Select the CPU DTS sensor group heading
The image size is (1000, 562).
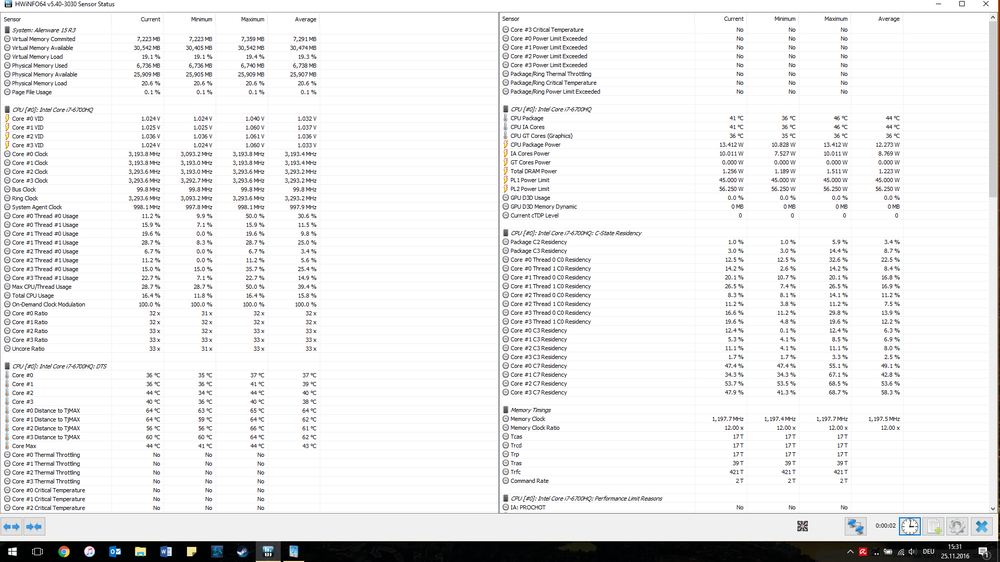pyautogui.click(x=58, y=366)
